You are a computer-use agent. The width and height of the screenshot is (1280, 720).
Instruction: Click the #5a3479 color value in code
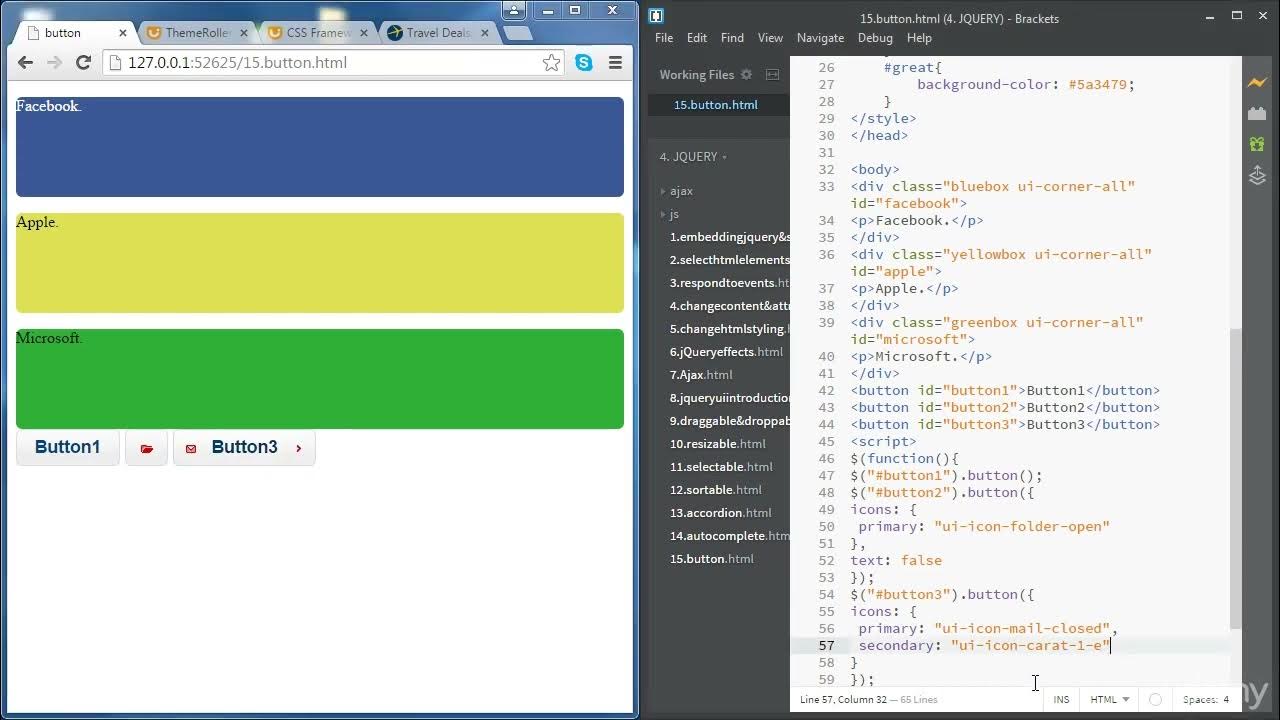[1098, 85]
